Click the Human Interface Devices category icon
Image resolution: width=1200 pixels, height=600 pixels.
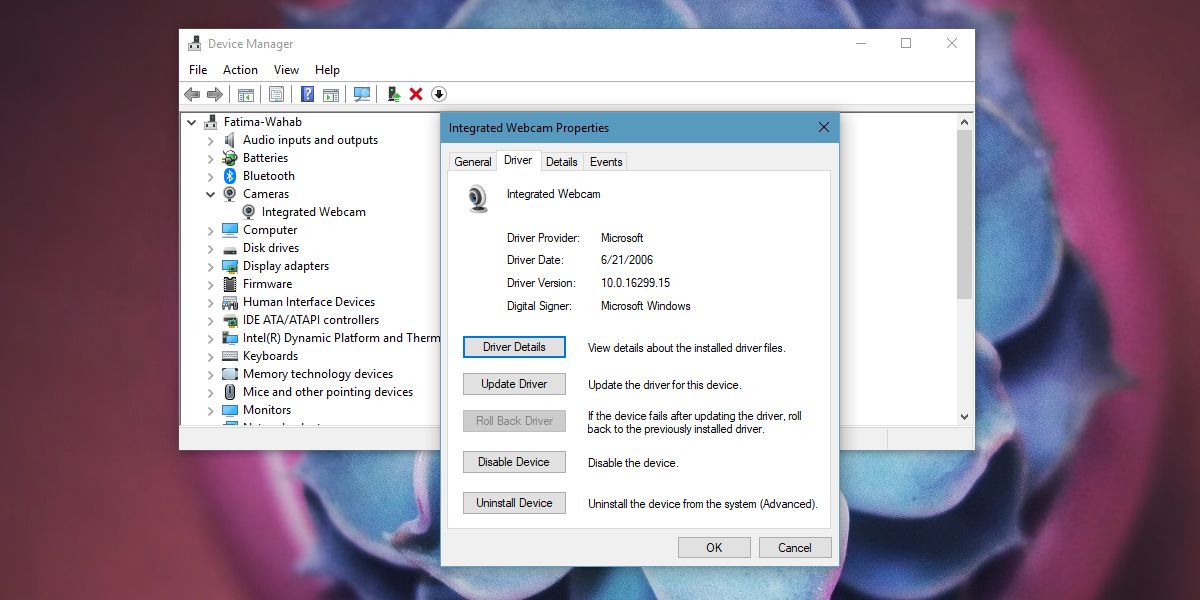230,302
